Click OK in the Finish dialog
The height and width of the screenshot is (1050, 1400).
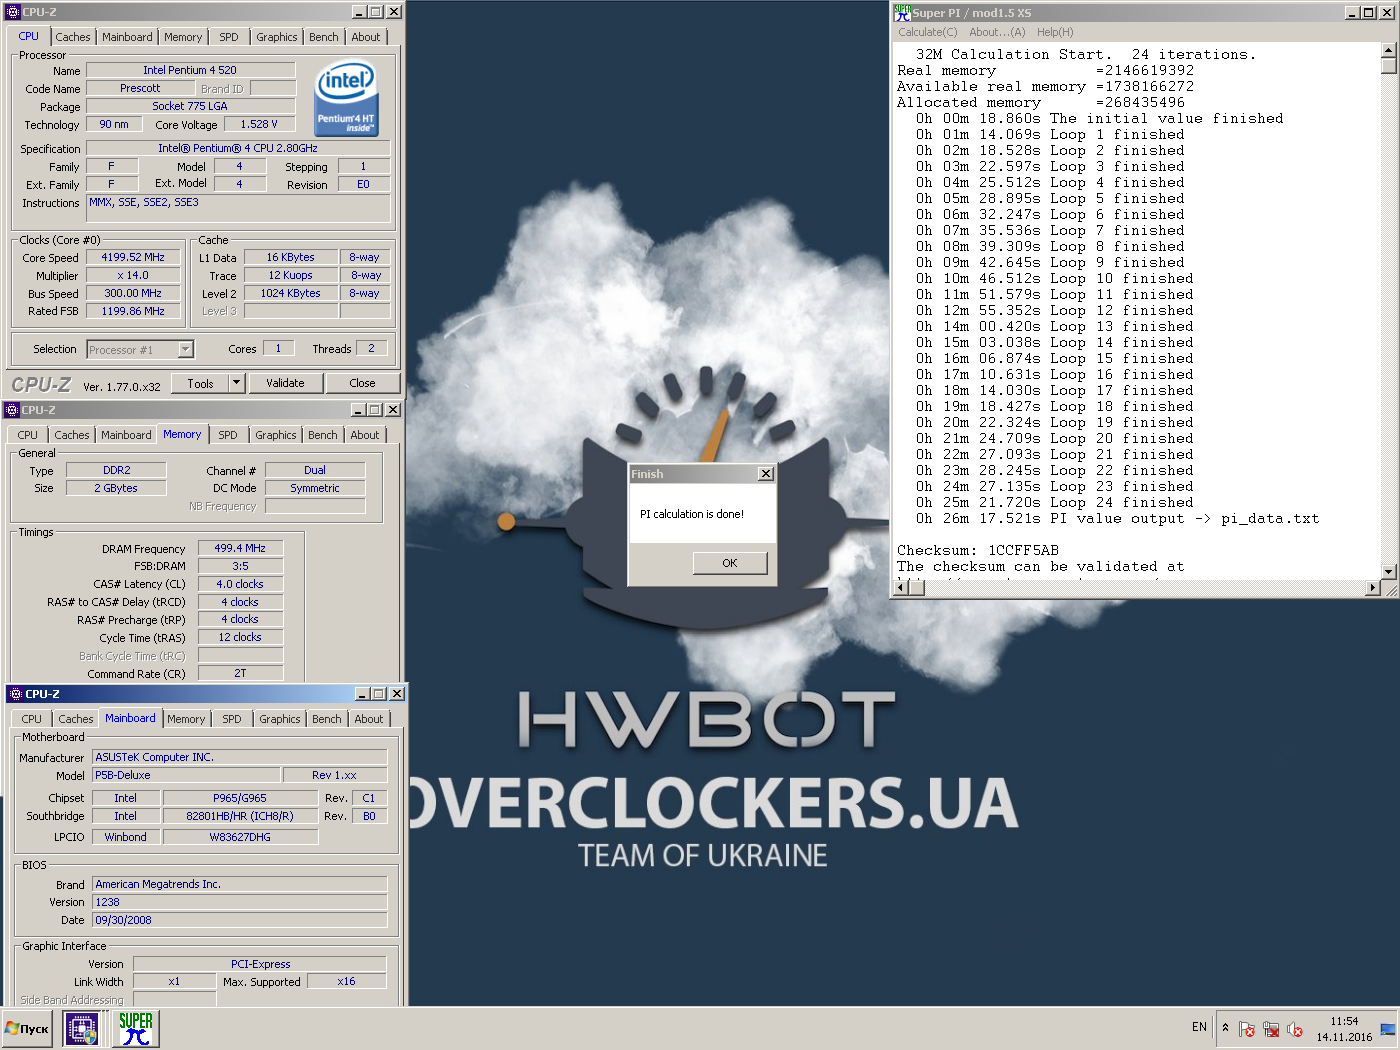pos(730,563)
